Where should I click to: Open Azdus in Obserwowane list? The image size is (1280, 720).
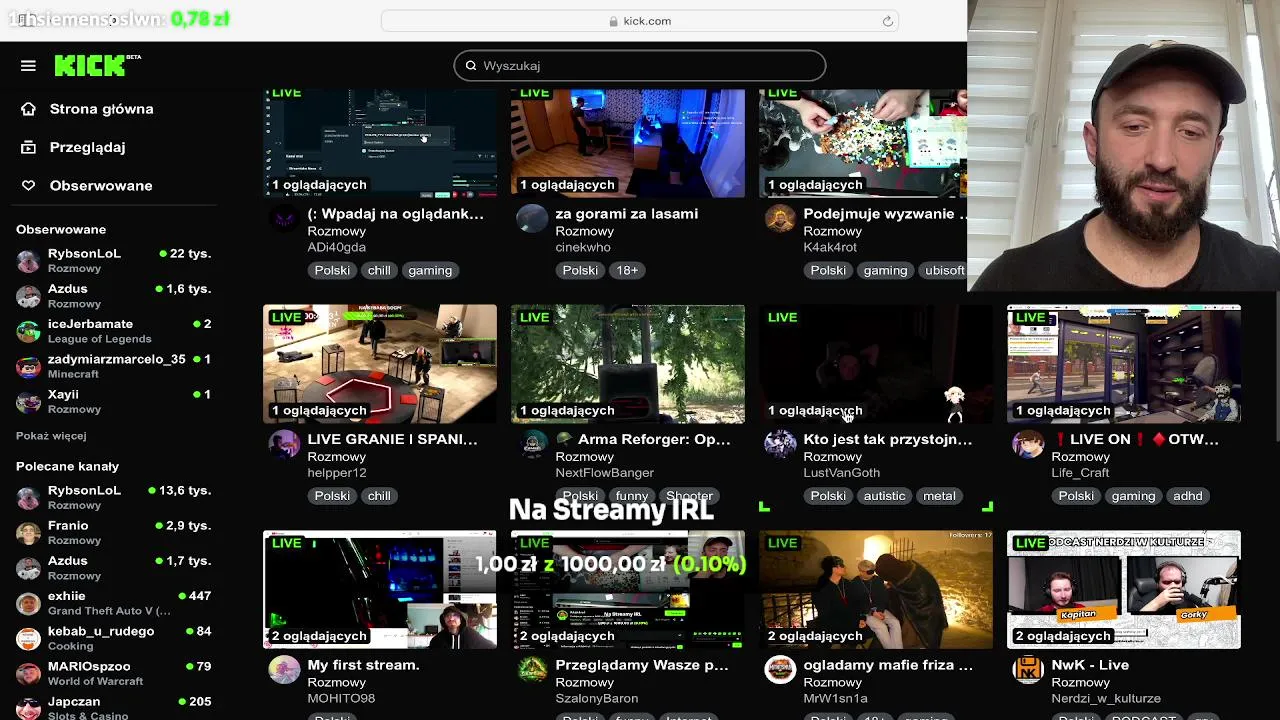click(115, 296)
